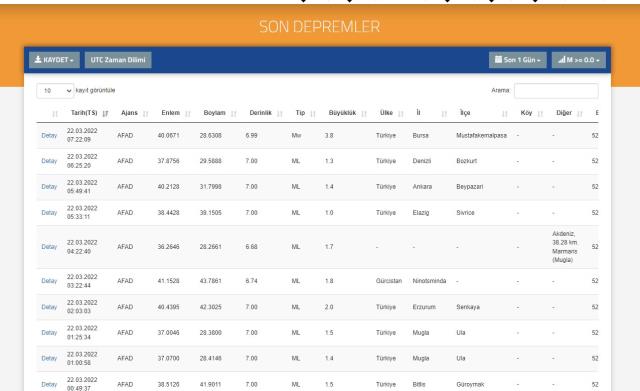Sort by the Boylam column icon

233,113
